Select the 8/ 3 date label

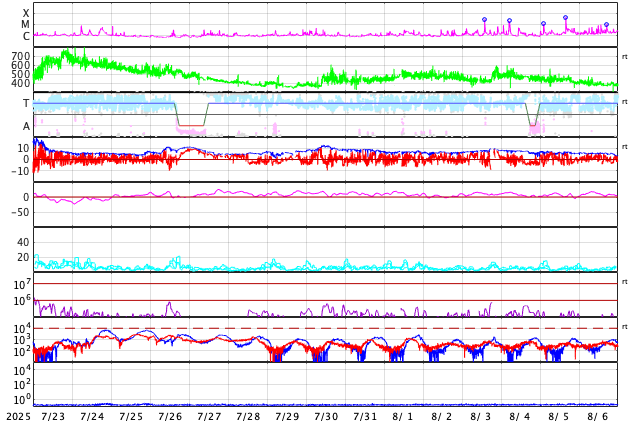coord(481,417)
